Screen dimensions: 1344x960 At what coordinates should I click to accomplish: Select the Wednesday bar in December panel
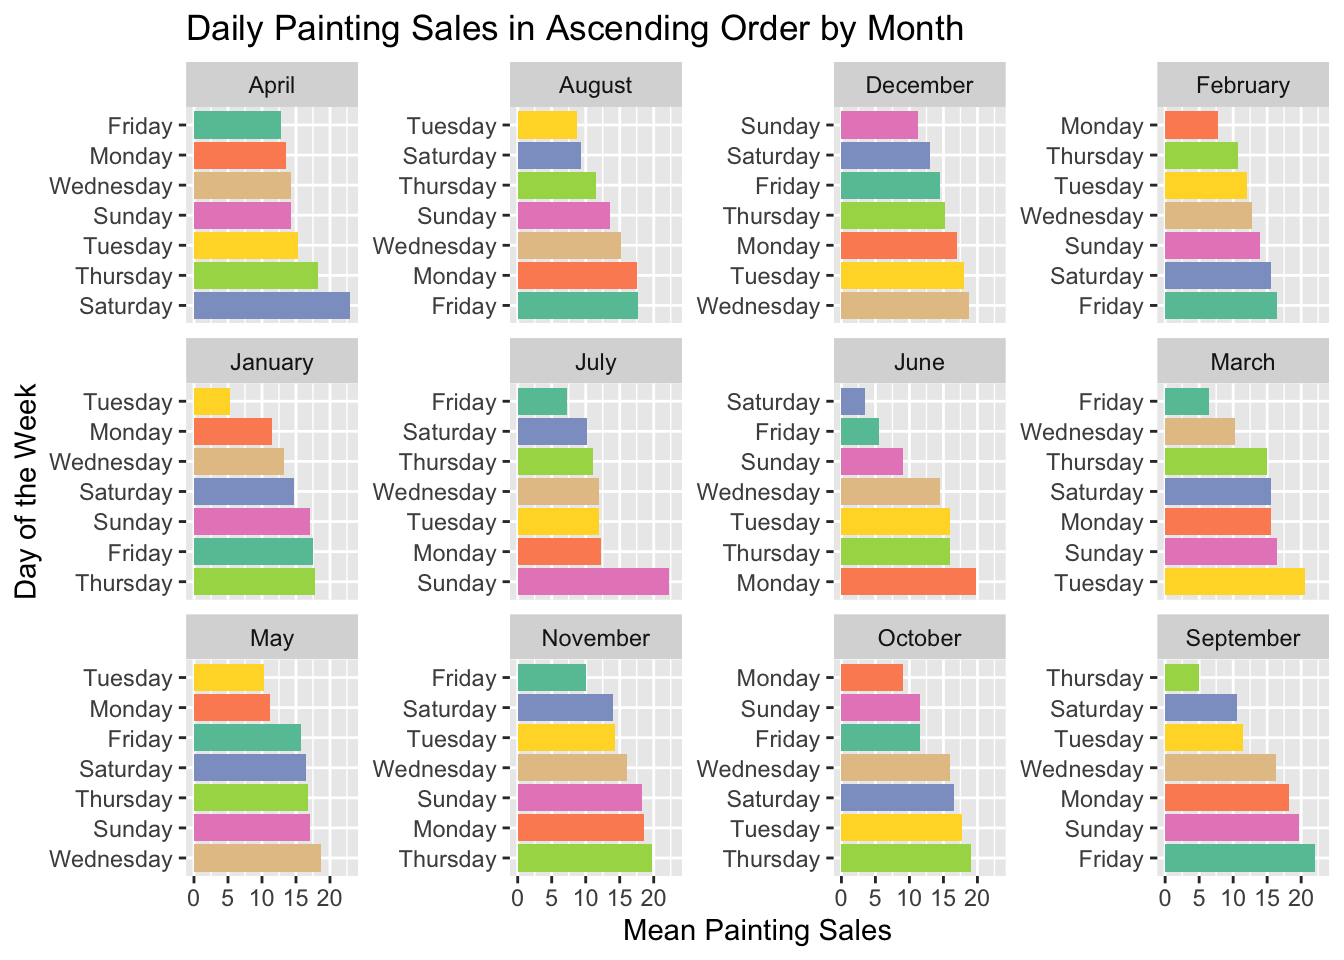[x=905, y=306]
